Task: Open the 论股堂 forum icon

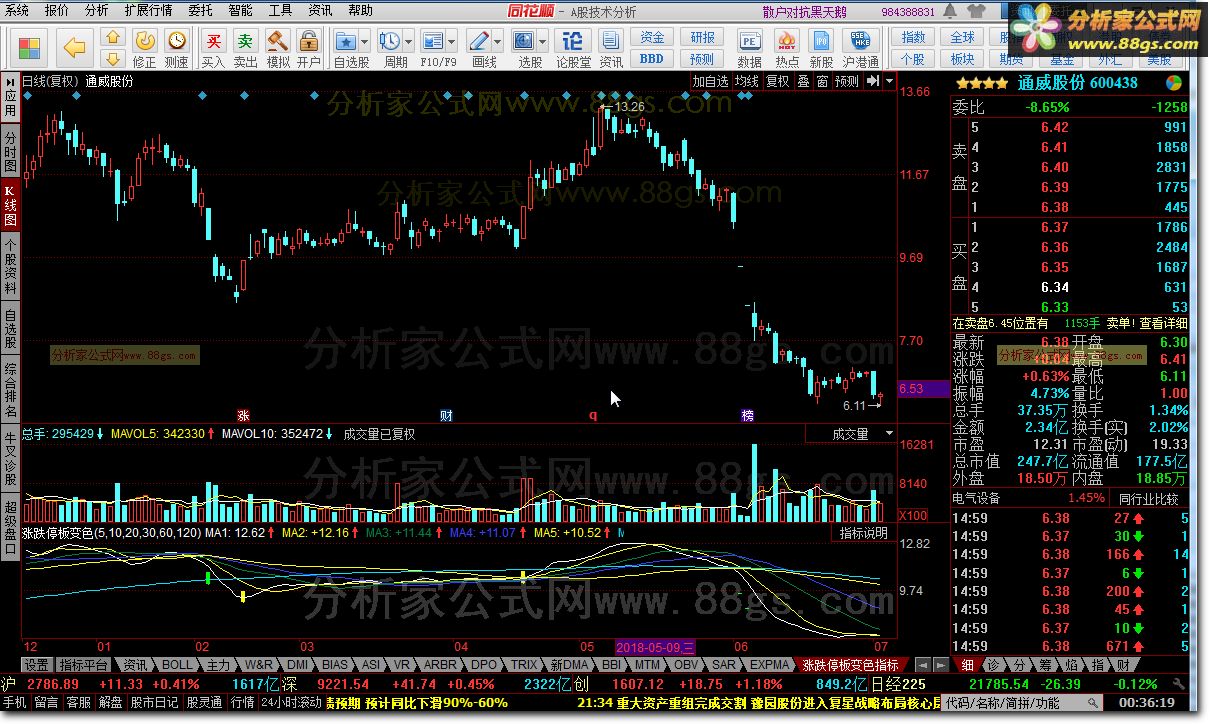Action: point(573,40)
